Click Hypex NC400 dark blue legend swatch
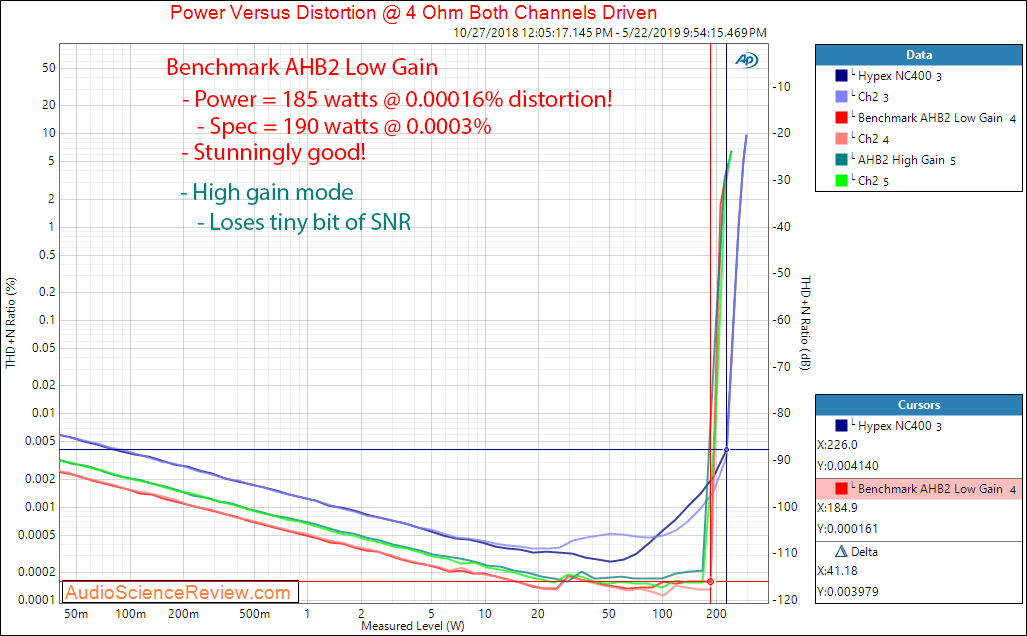Image resolution: width=1027 pixels, height=636 pixels. pos(842,75)
